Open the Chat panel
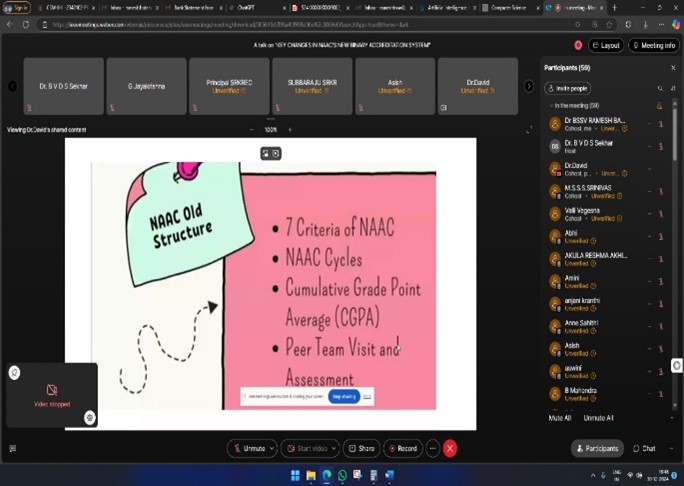 click(x=644, y=449)
